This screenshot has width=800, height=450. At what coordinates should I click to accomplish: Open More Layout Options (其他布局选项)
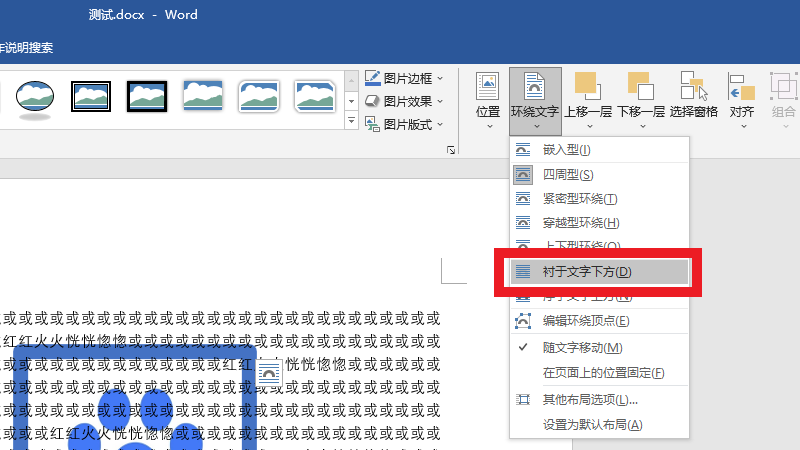click(x=590, y=400)
